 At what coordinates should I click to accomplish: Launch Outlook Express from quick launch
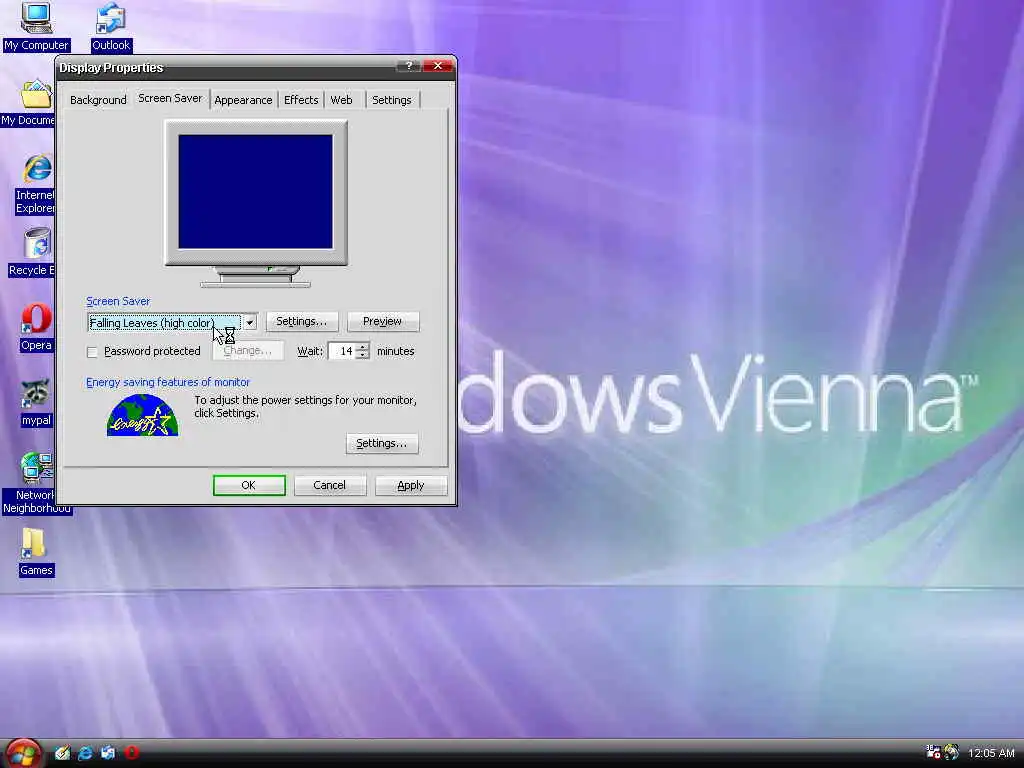(x=108, y=753)
